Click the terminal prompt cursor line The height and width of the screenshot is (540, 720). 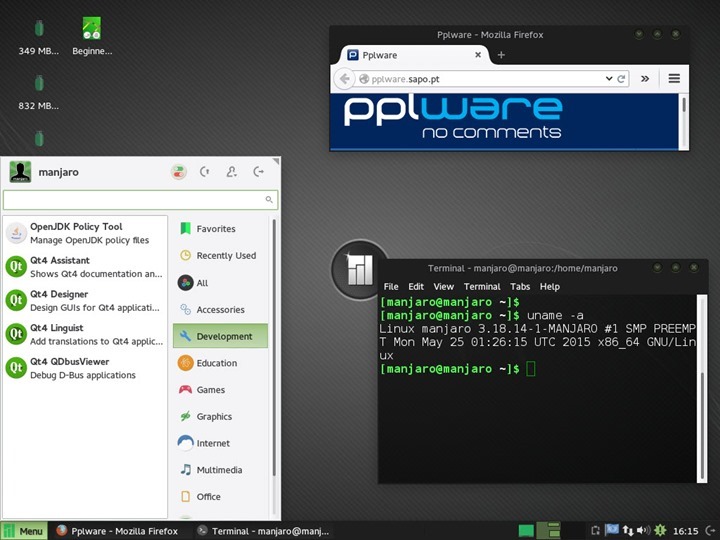click(457, 369)
